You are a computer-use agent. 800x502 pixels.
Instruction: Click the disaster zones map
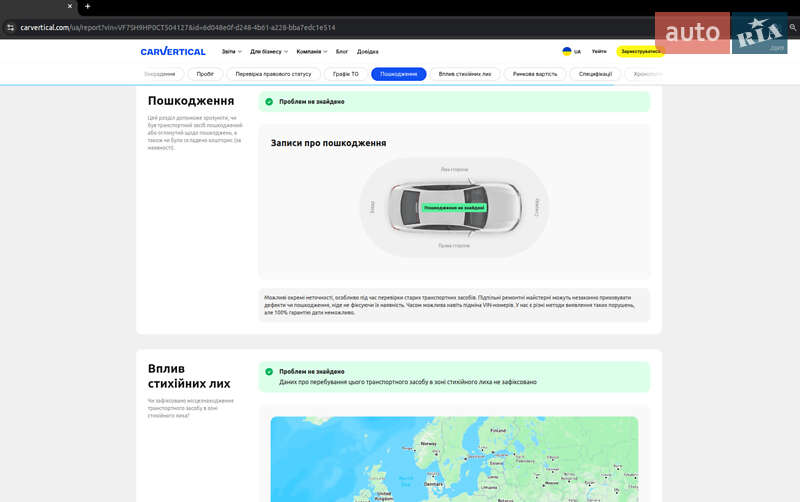click(x=454, y=459)
